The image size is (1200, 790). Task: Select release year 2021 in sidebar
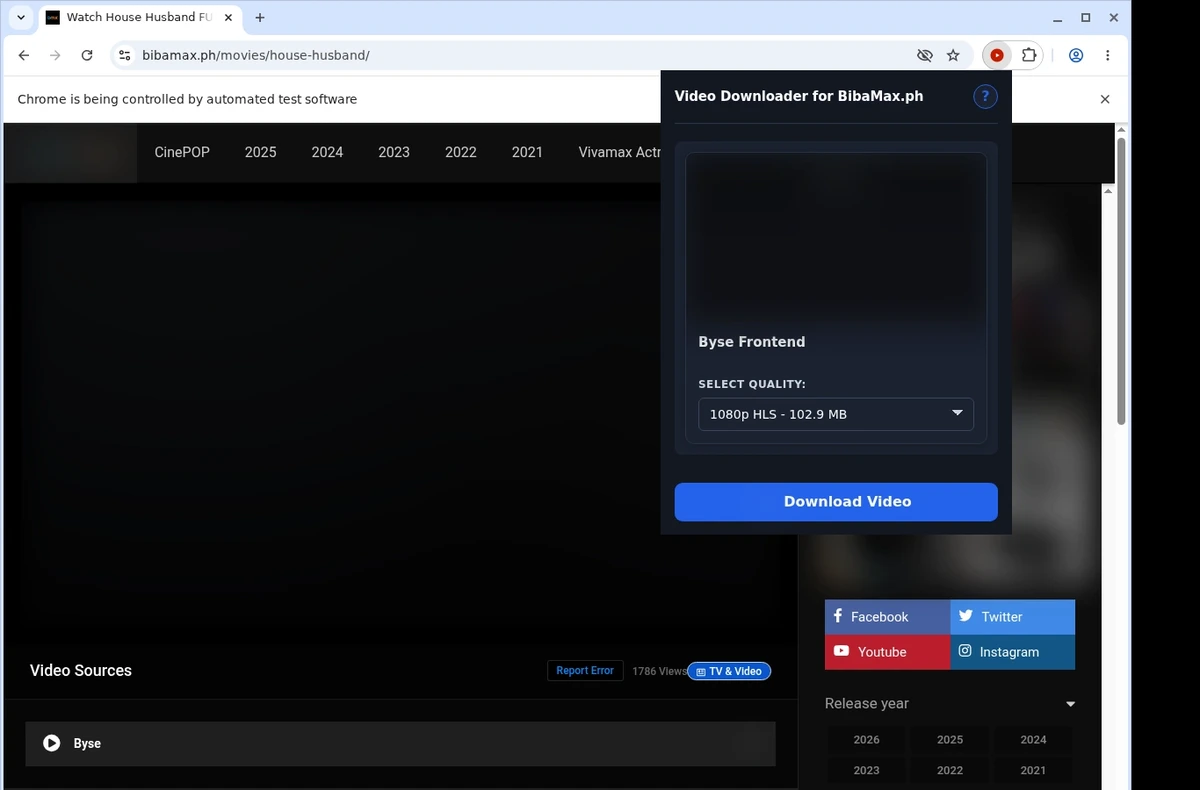pyautogui.click(x=1033, y=770)
